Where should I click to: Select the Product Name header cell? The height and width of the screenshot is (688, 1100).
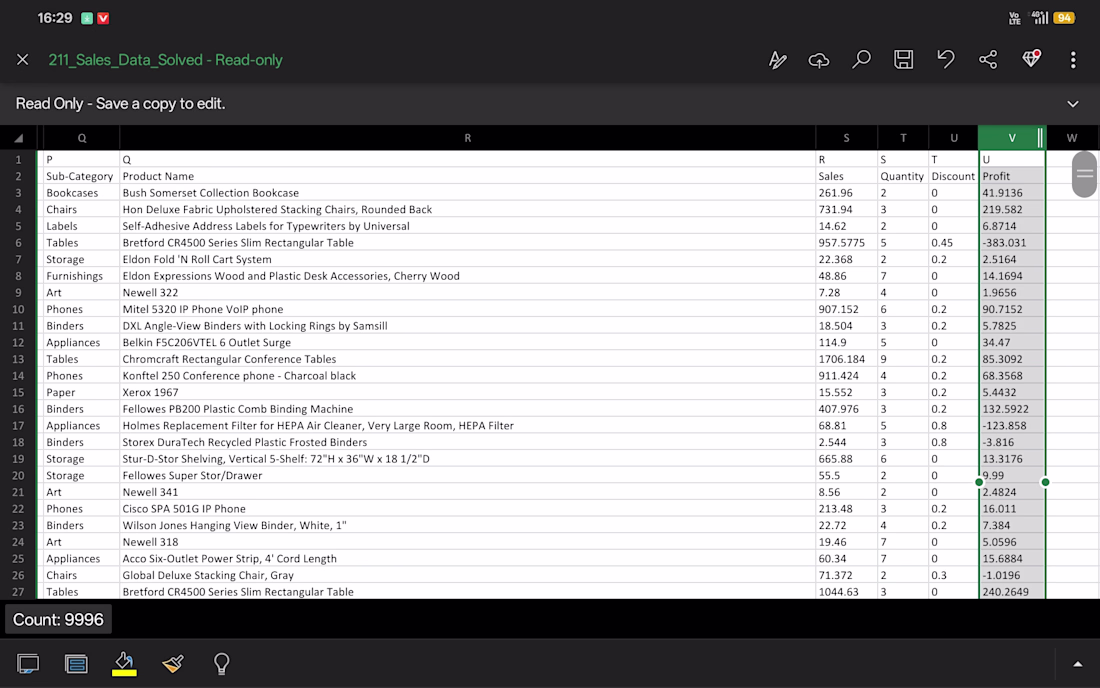(468, 176)
